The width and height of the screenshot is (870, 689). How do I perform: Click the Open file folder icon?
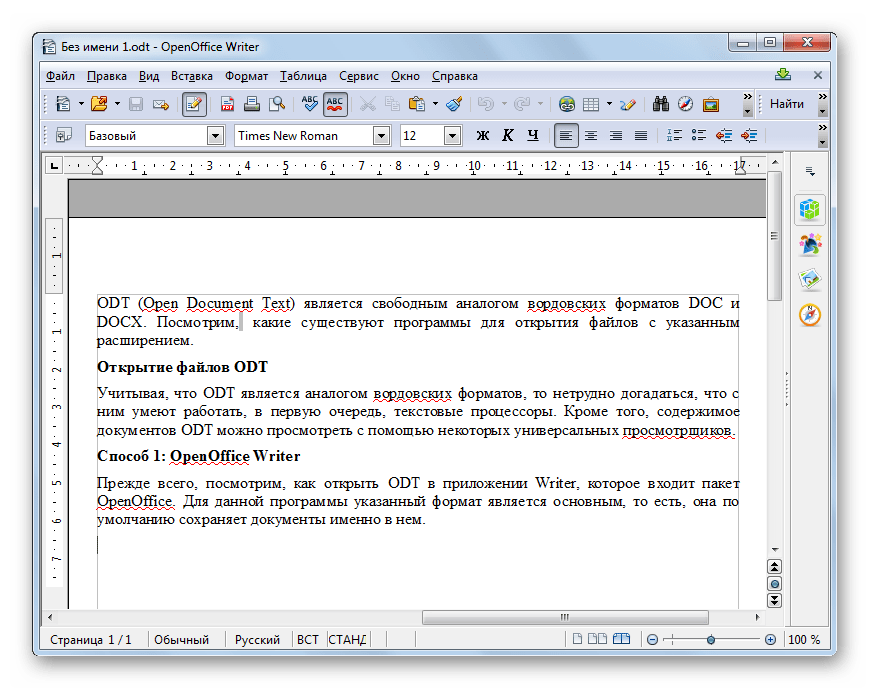point(99,104)
